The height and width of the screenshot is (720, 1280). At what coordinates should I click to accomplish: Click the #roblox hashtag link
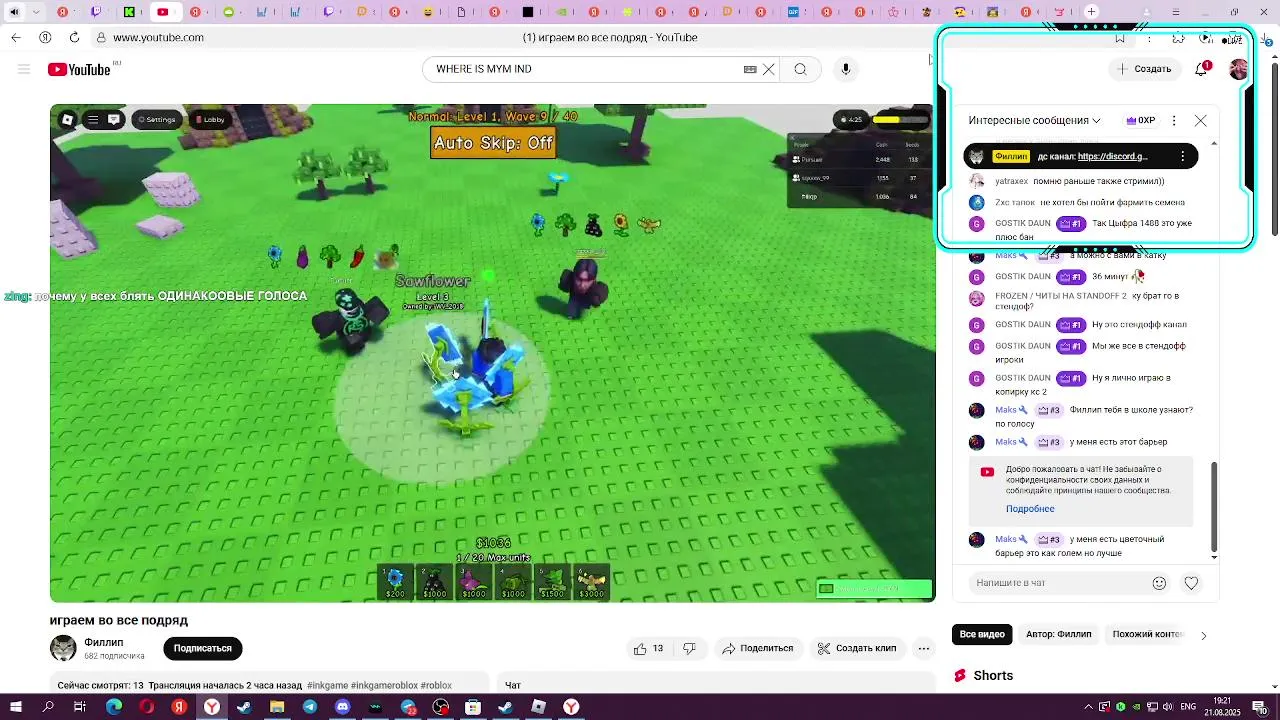[436, 685]
